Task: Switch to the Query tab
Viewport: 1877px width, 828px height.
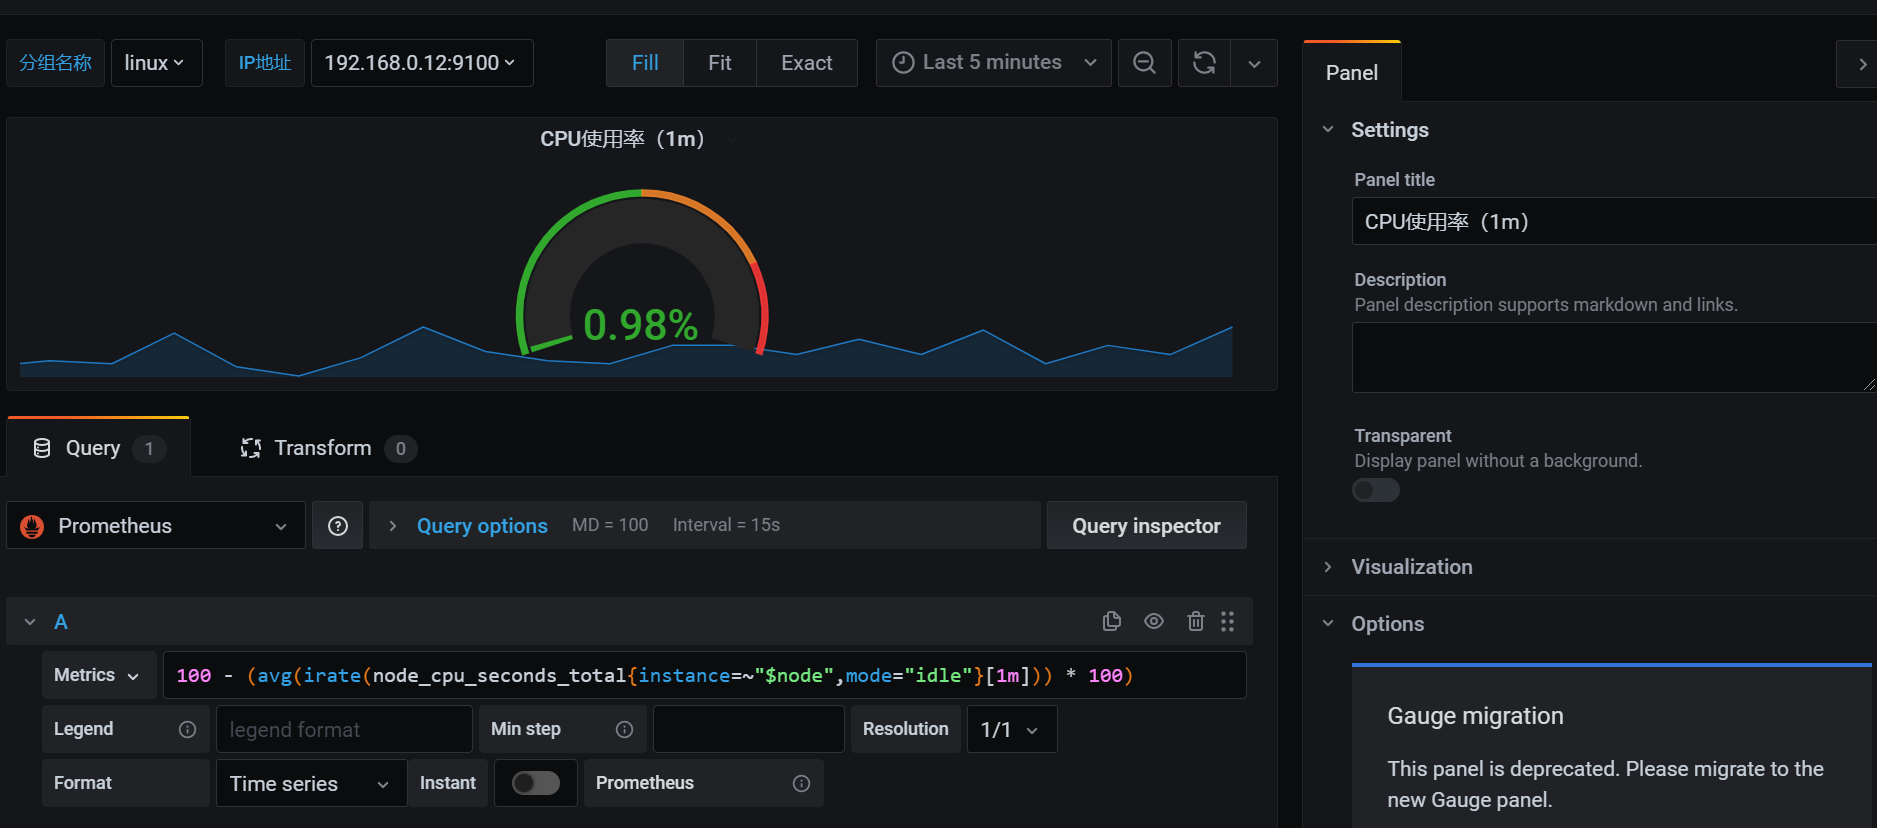Action: [x=98, y=448]
